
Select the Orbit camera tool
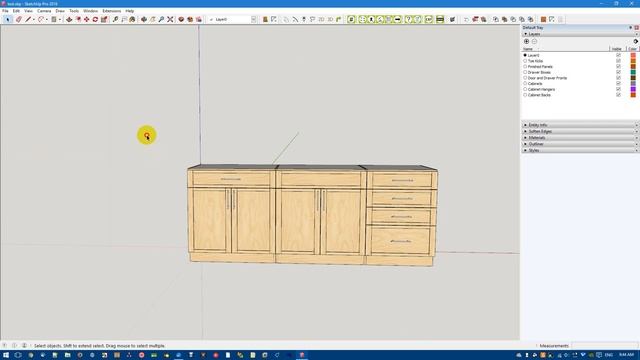pyautogui.click(x=144, y=19)
